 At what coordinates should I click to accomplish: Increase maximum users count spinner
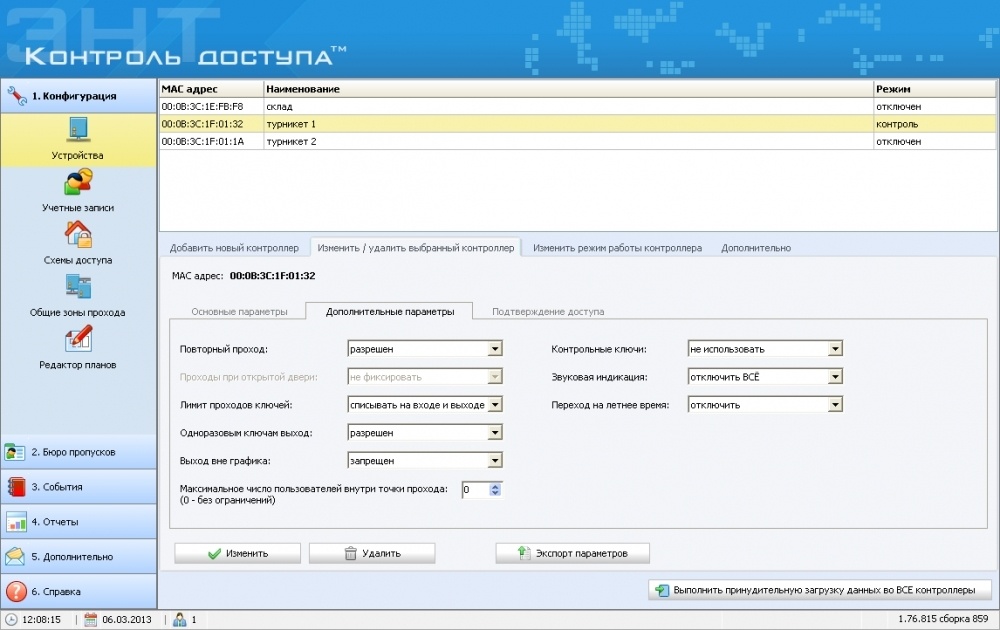(x=496, y=487)
